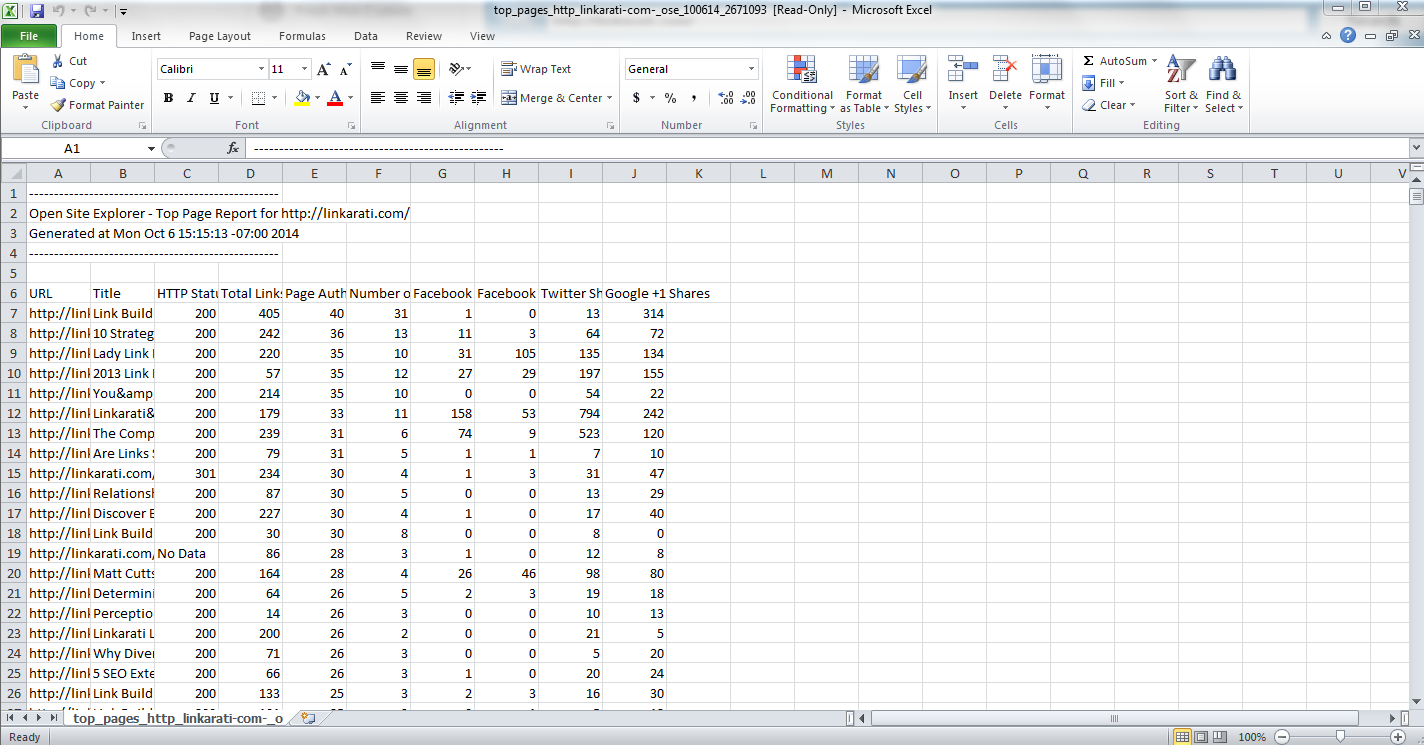Toggle Middle Align vertical alignment
This screenshot has width=1424, height=745.
click(x=400, y=69)
